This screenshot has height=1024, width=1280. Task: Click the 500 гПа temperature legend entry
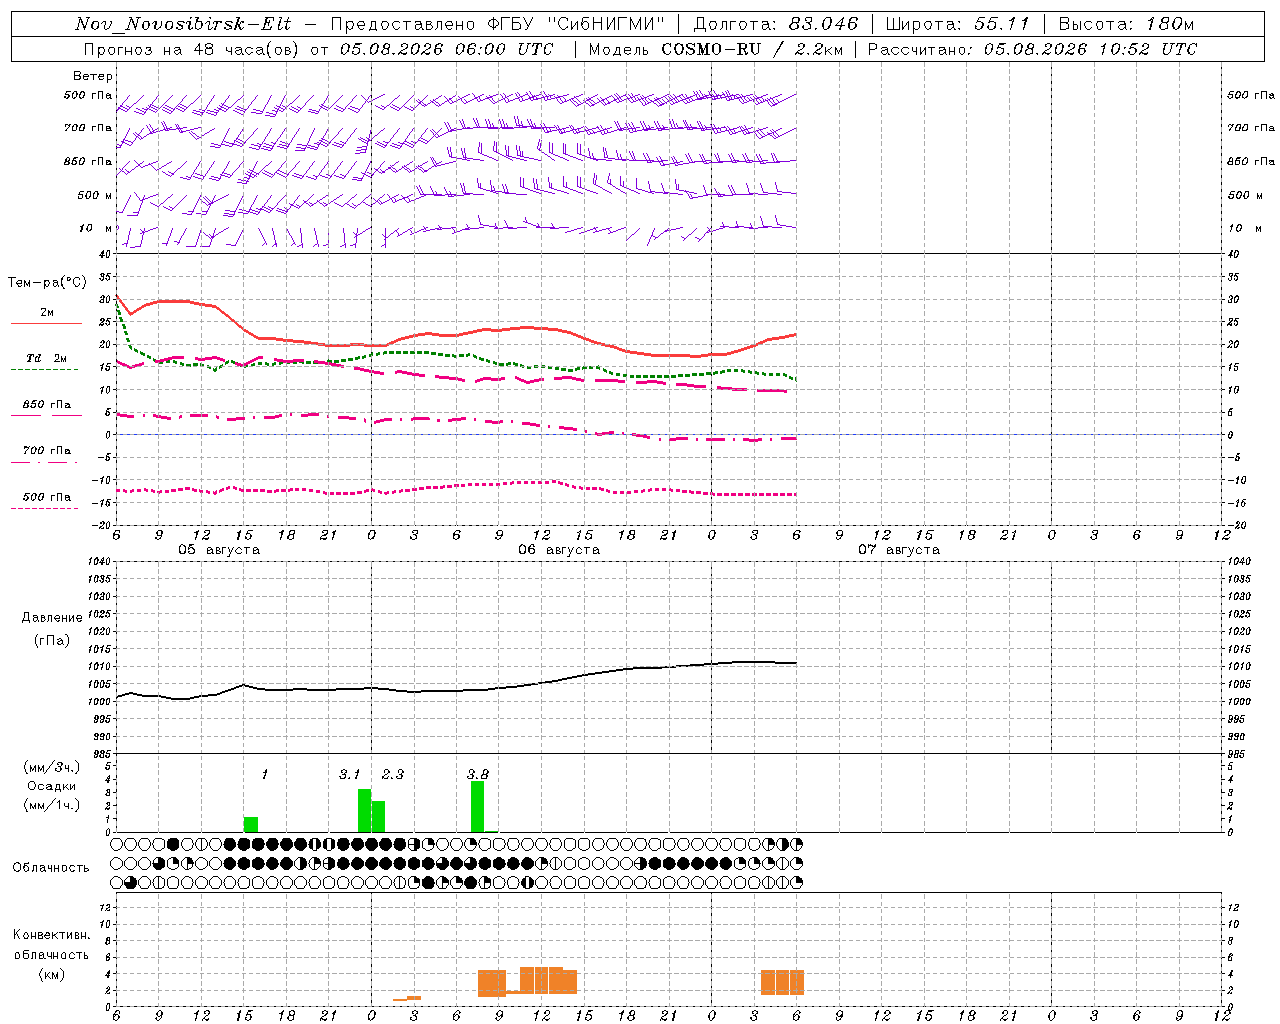(x=46, y=497)
